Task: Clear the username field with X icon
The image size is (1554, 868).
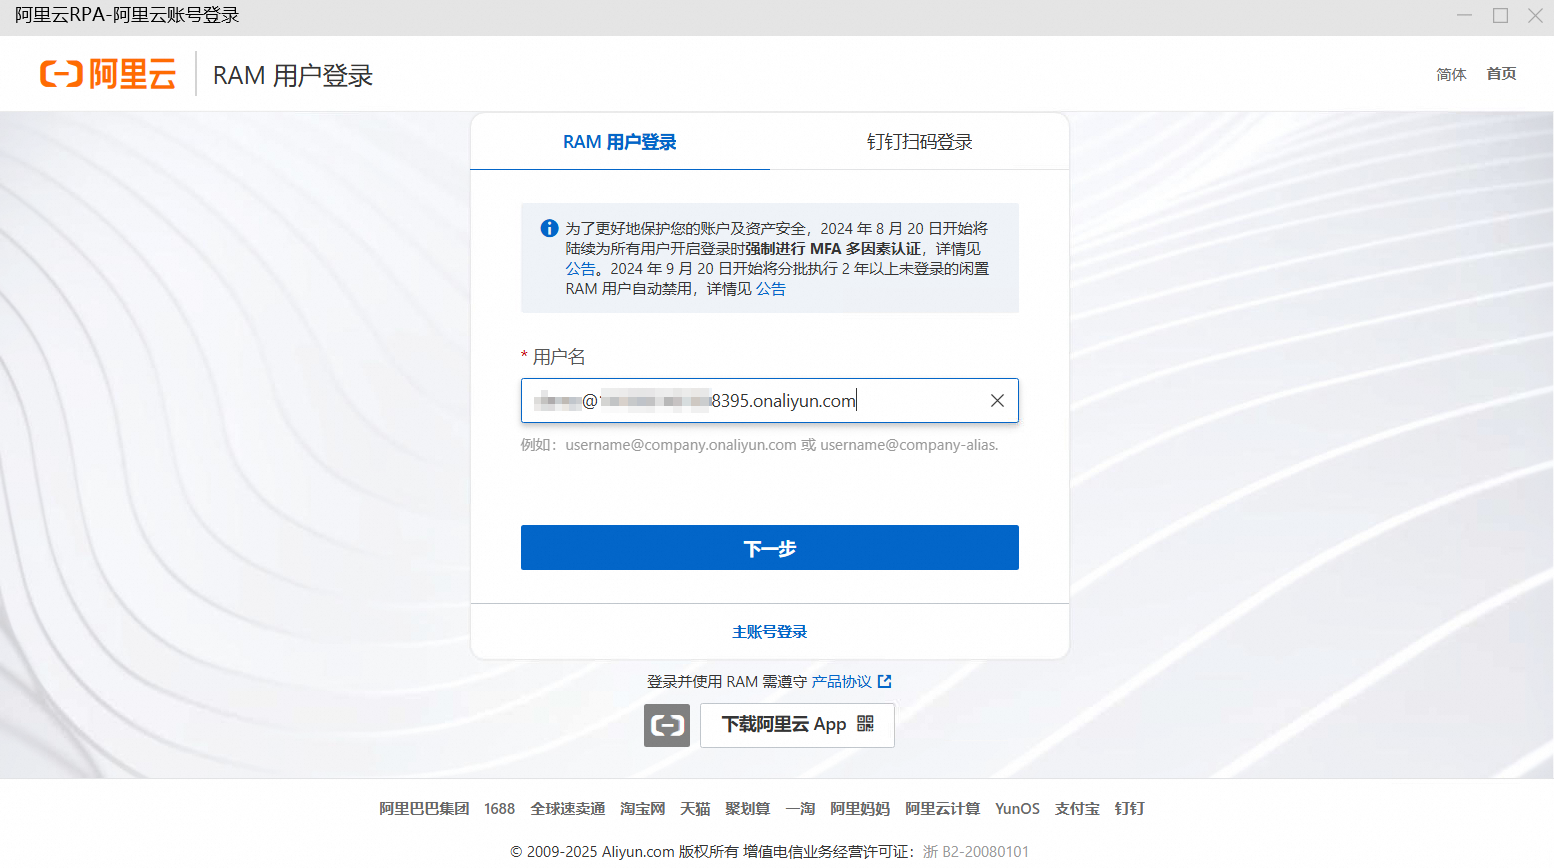Action: (997, 401)
